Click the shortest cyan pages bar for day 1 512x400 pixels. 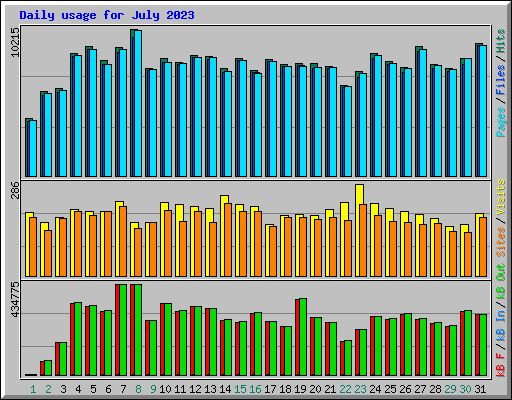(33, 148)
